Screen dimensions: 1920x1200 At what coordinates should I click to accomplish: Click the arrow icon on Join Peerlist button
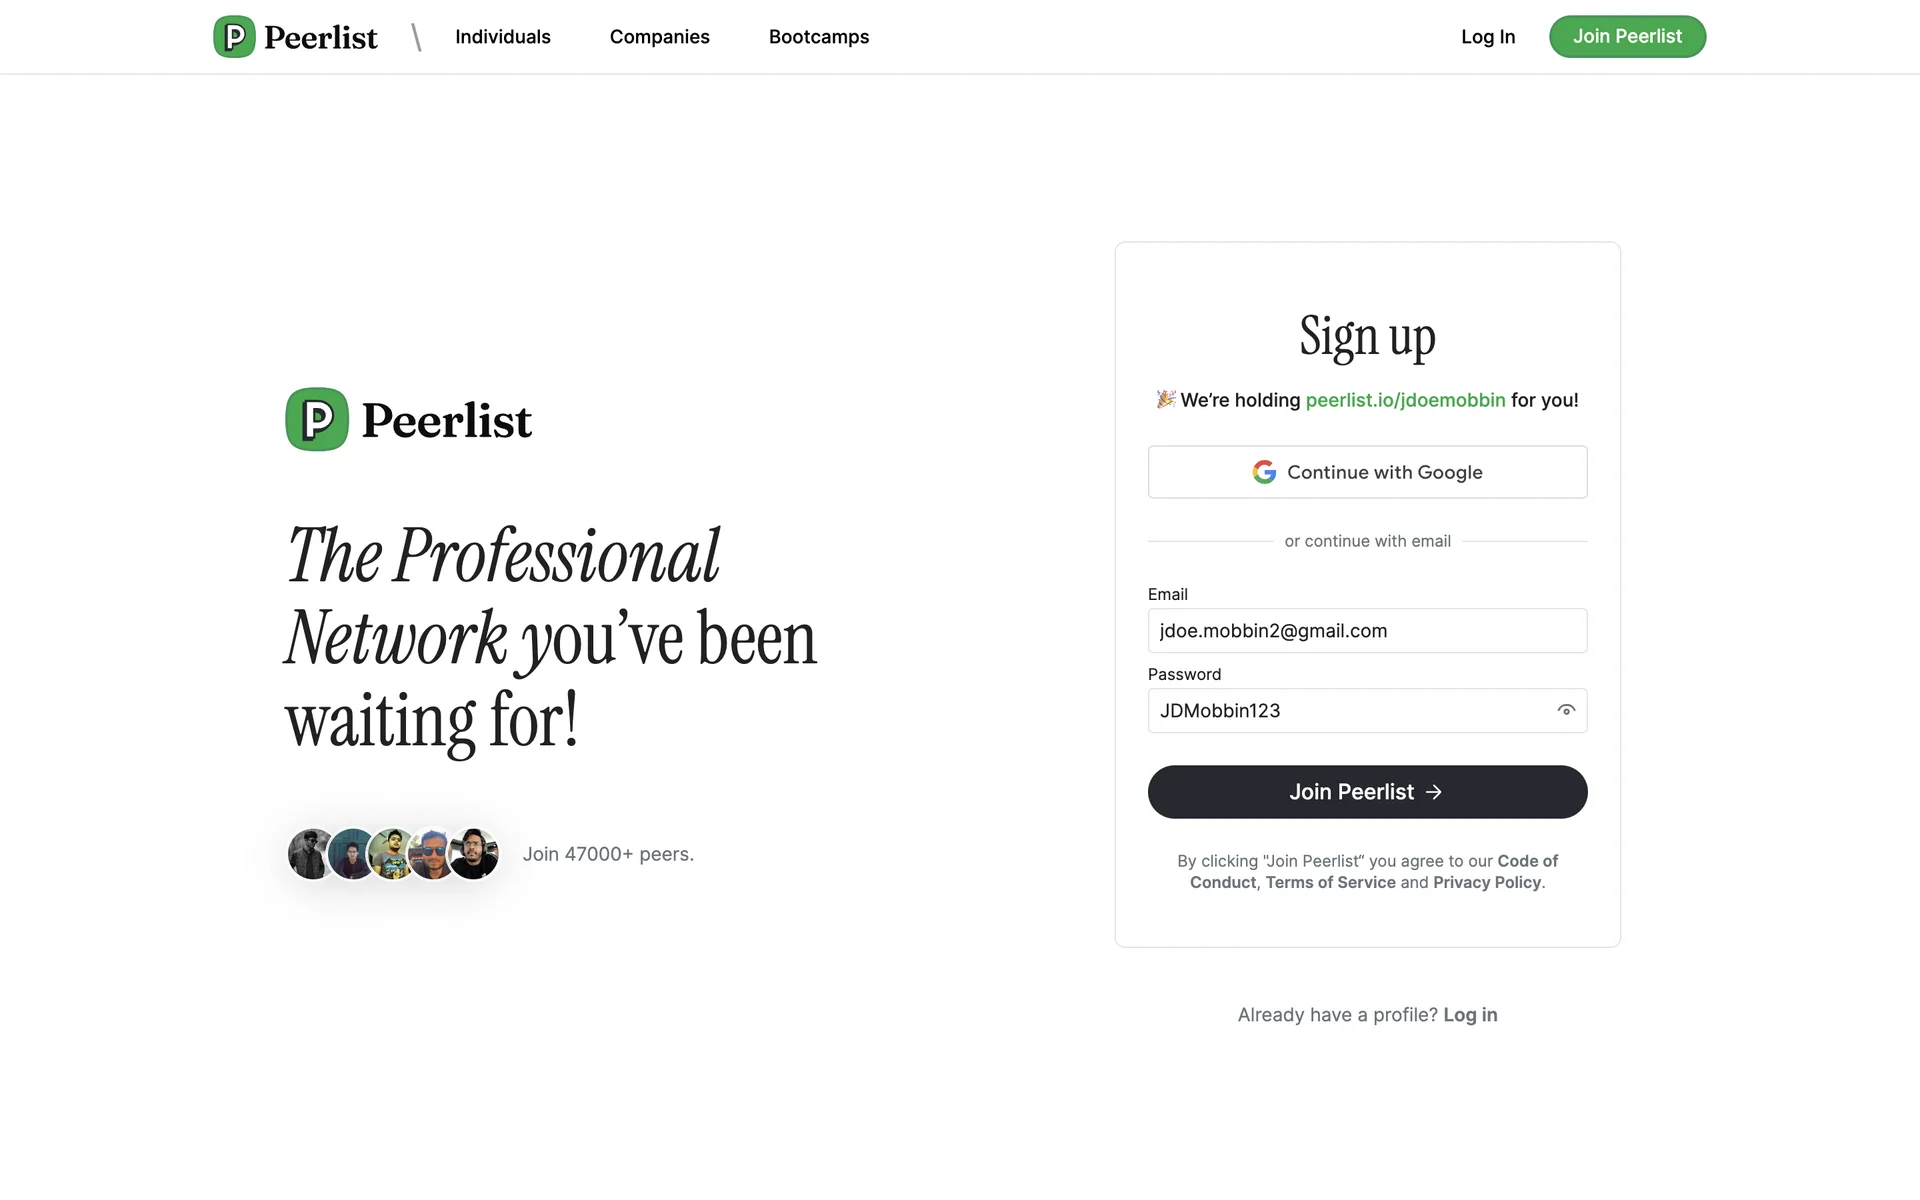pos(1434,792)
